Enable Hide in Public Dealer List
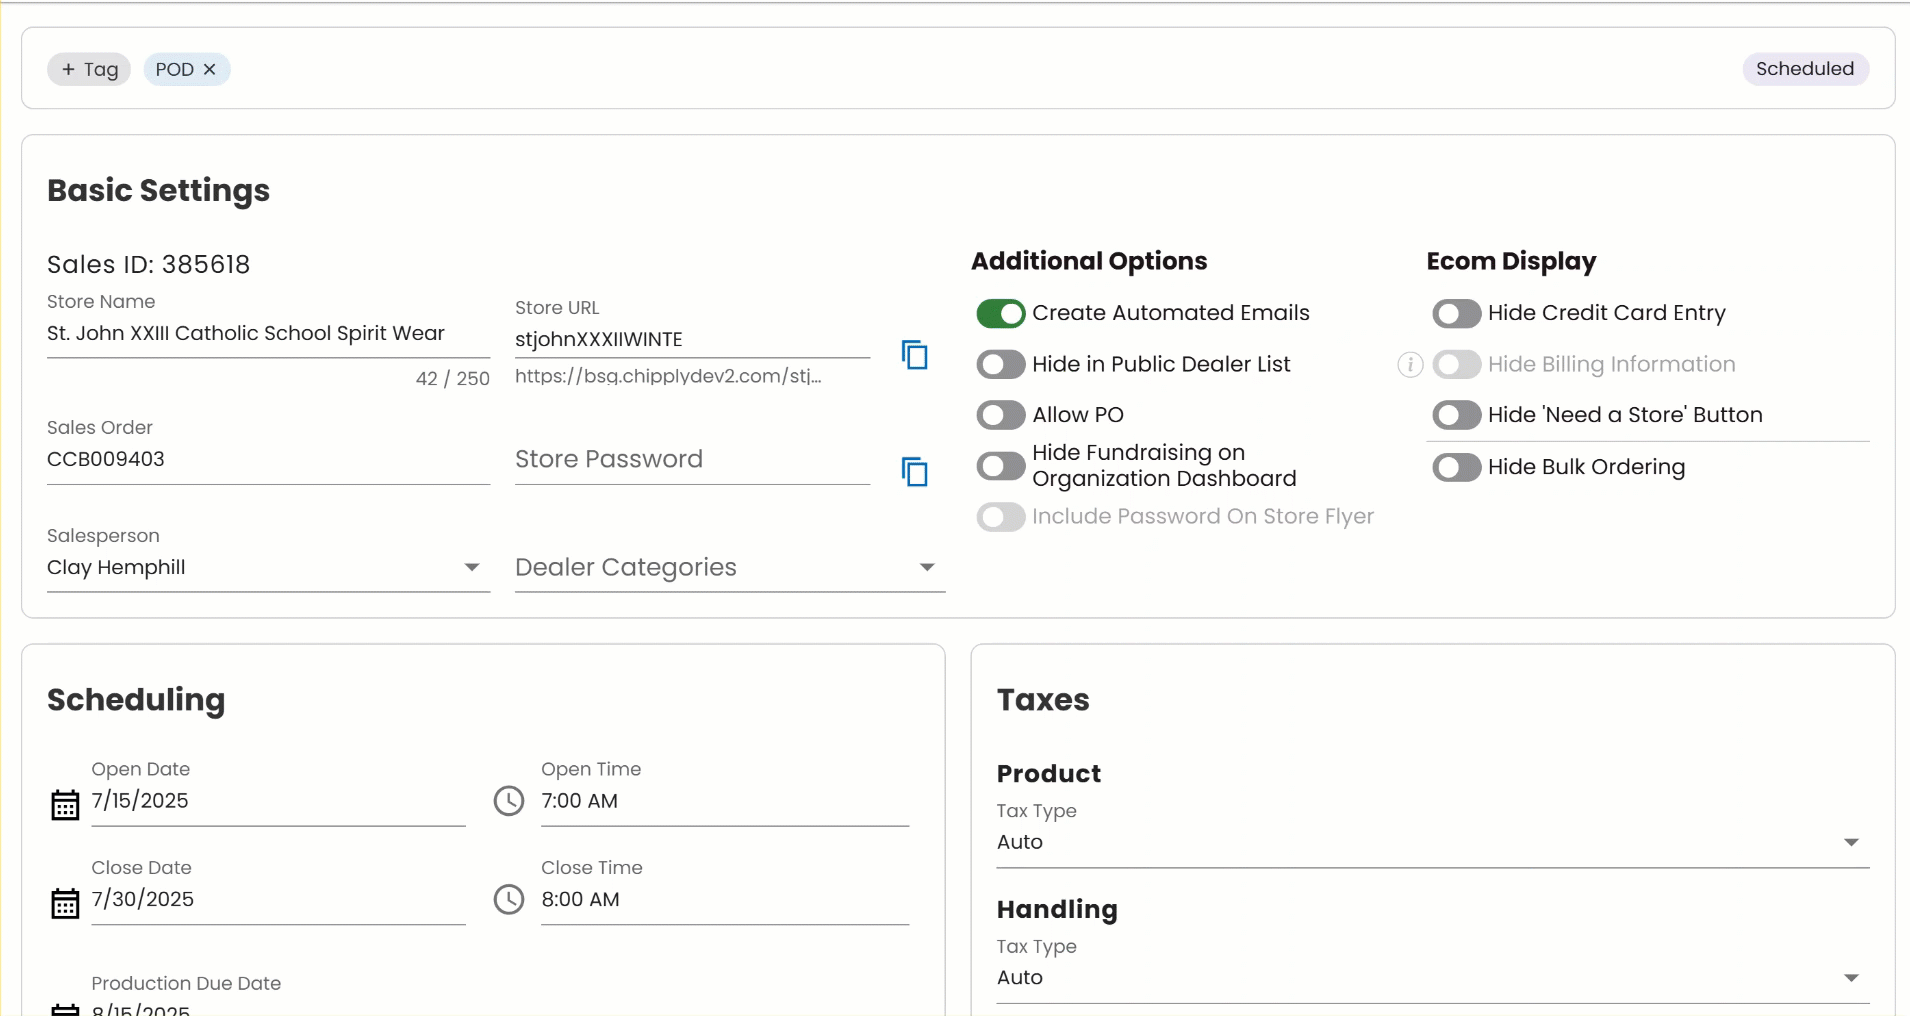Screen dimensions: 1910x1016 (x=1001, y=365)
